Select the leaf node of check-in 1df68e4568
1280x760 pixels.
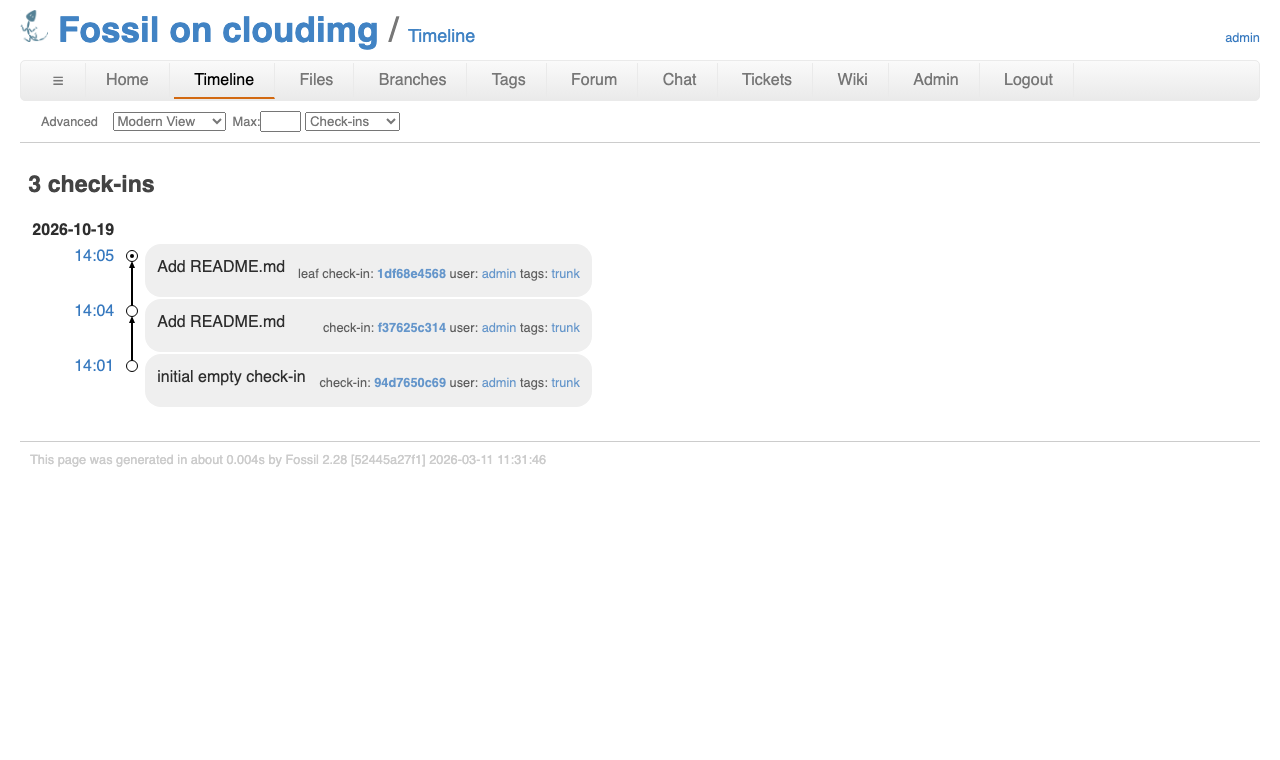click(132, 256)
